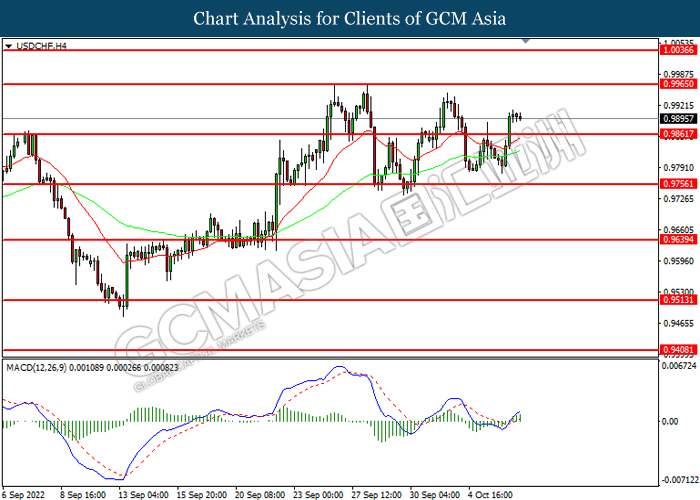700x500 pixels.
Task: Click the 0.99875 price axis value
Action: pyautogui.click(x=679, y=75)
